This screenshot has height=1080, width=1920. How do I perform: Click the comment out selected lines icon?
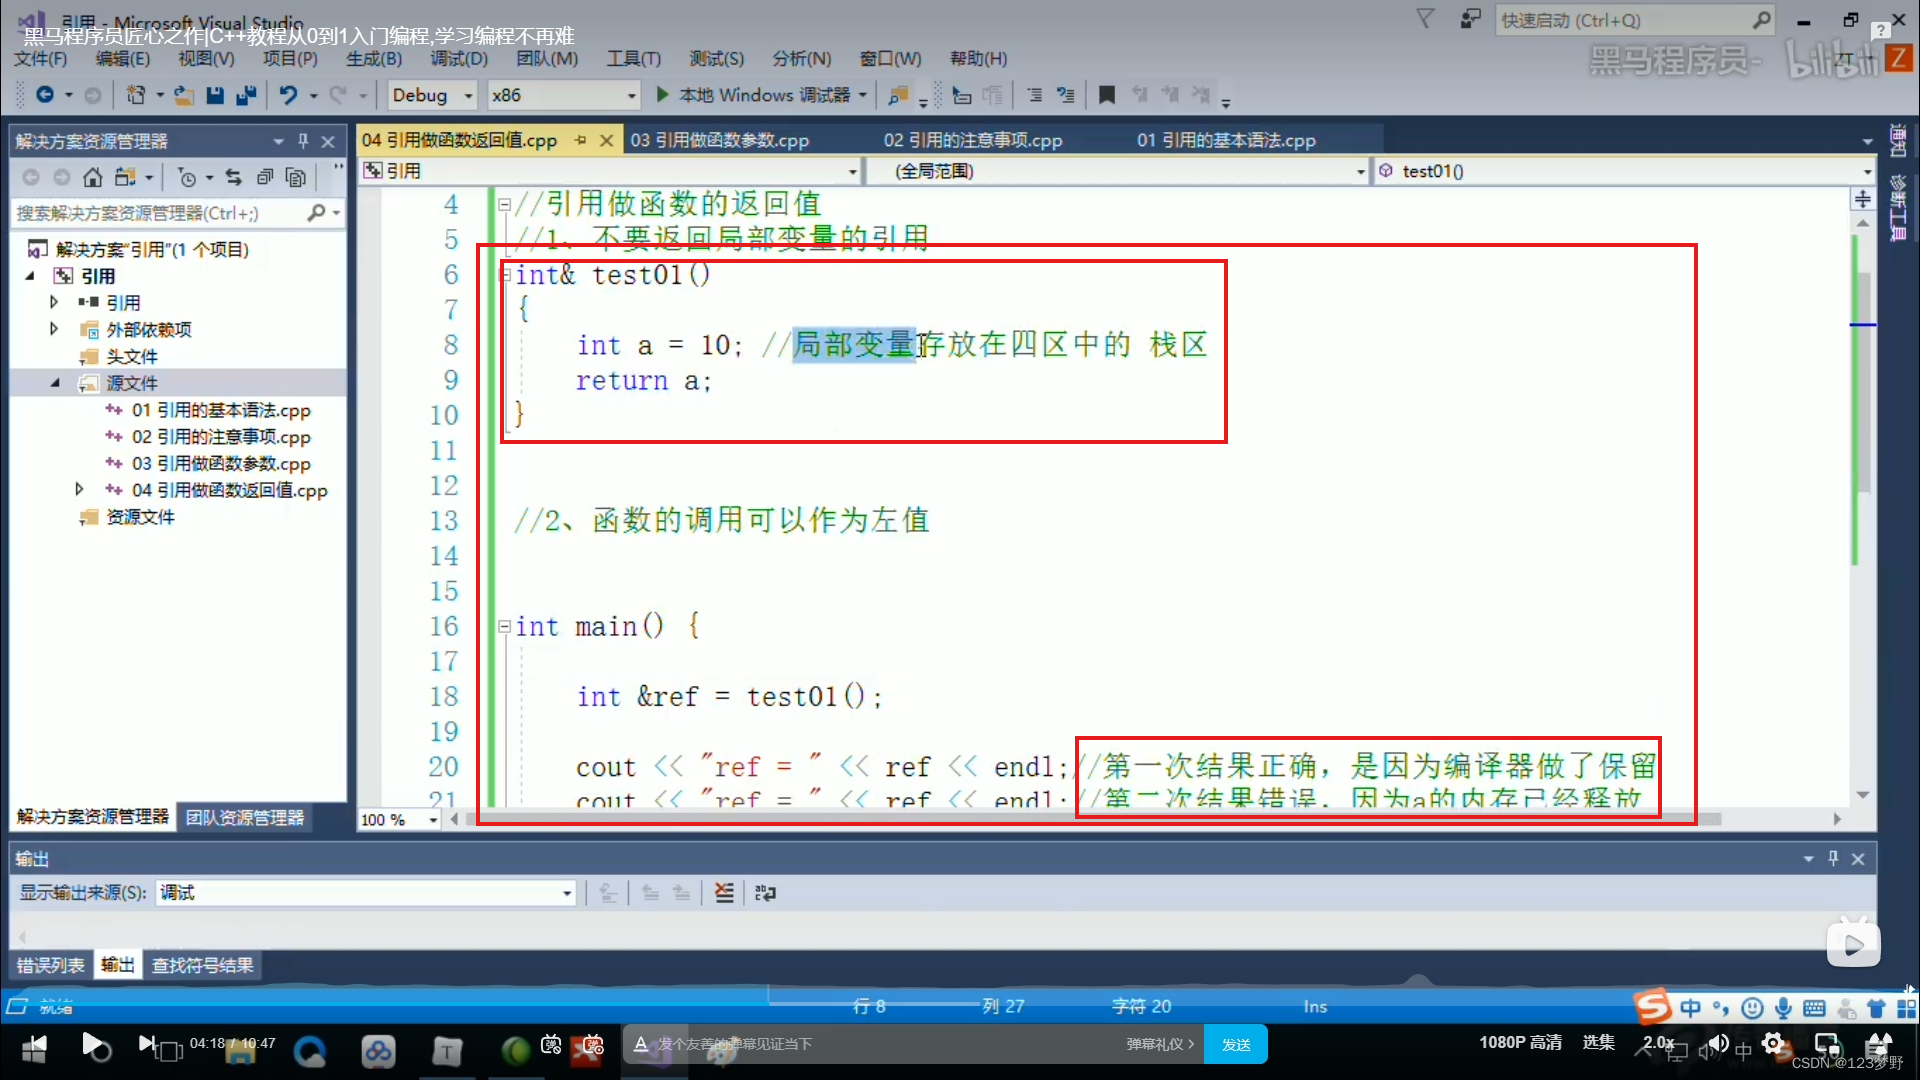1035,95
